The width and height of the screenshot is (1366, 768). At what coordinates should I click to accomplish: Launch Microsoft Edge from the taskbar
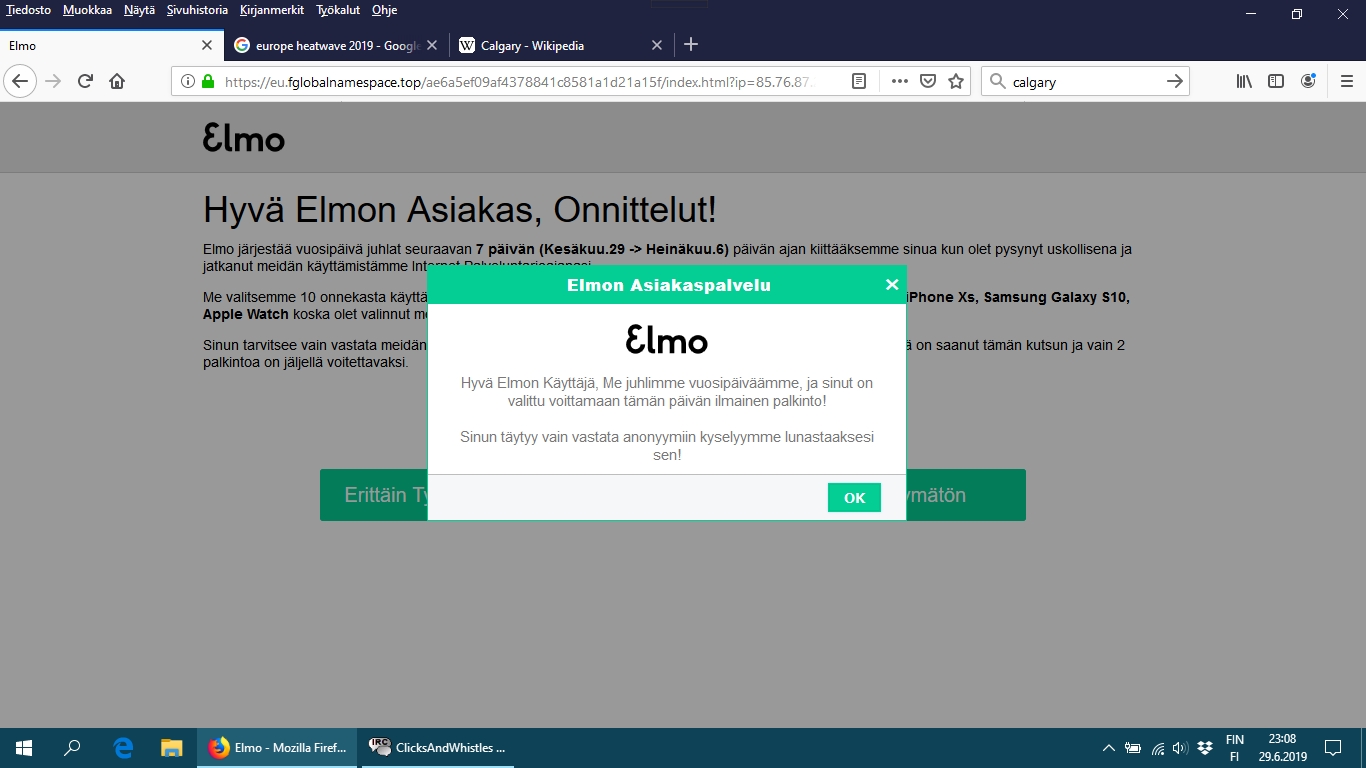click(123, 748)
